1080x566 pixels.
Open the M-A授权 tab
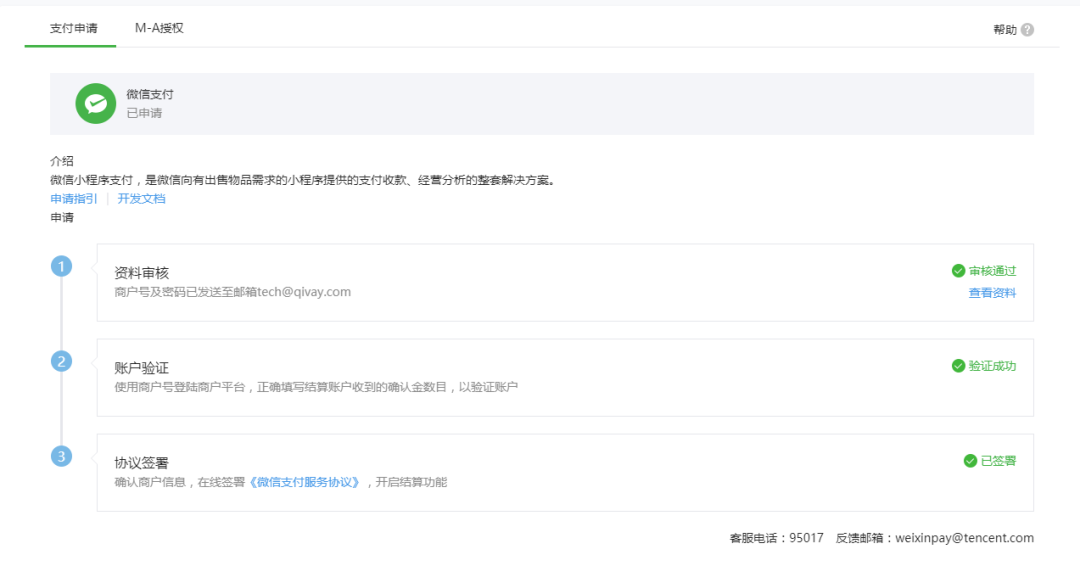coord(159,28)
